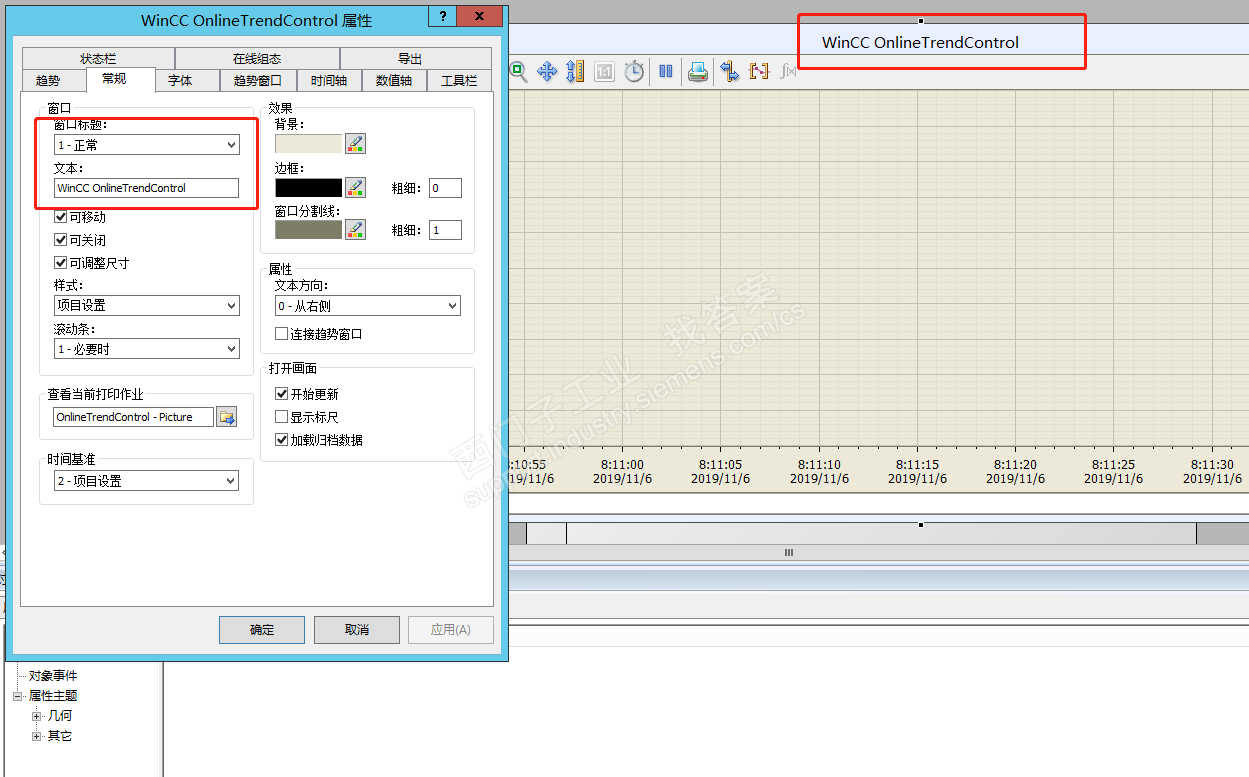Click the 取消 button
Screen dimensions: 1249x777
pos(357,629)
